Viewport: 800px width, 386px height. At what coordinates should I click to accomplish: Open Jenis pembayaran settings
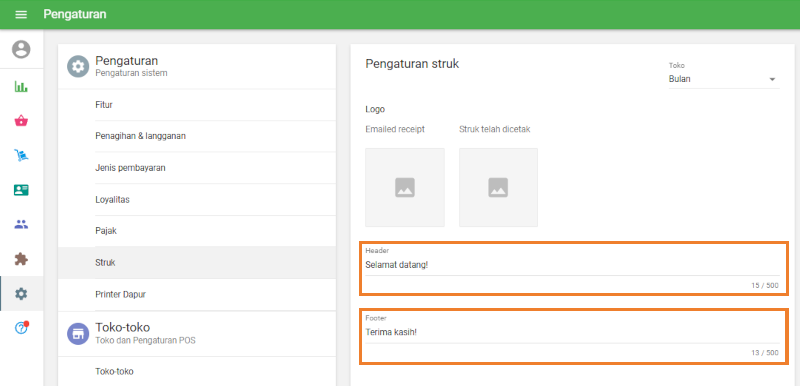click(197, 168)
